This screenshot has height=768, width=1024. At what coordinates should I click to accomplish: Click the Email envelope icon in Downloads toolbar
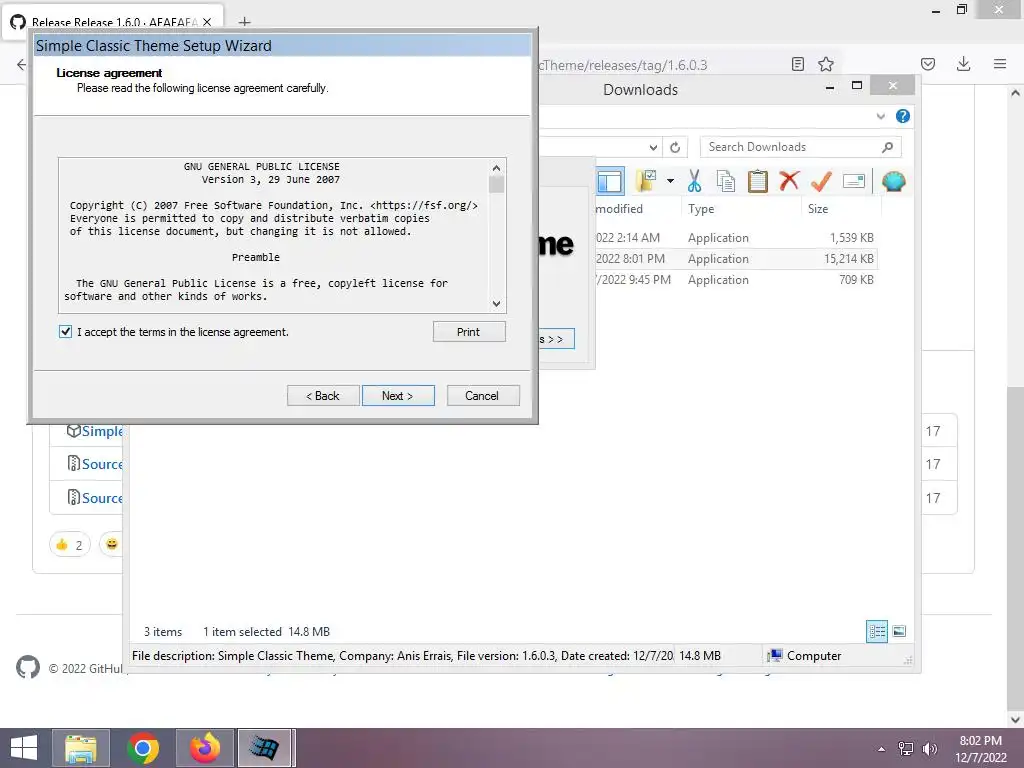(854, 181)
